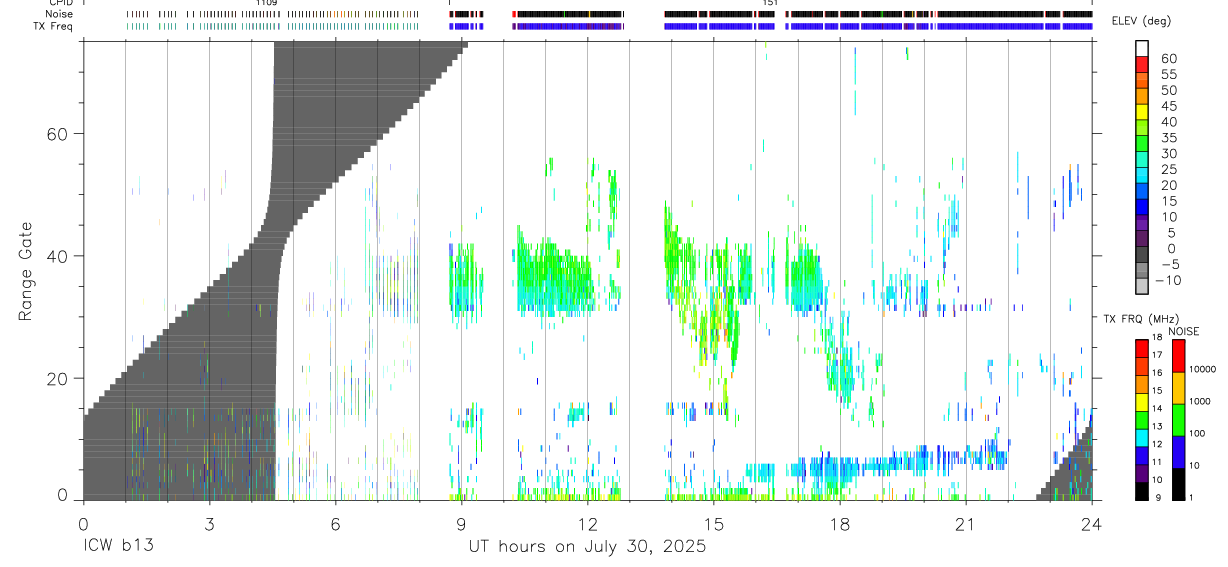Screen dimensions: 1228x567
Task: Click the 'CPID' row label
Action: coord(59,3)
